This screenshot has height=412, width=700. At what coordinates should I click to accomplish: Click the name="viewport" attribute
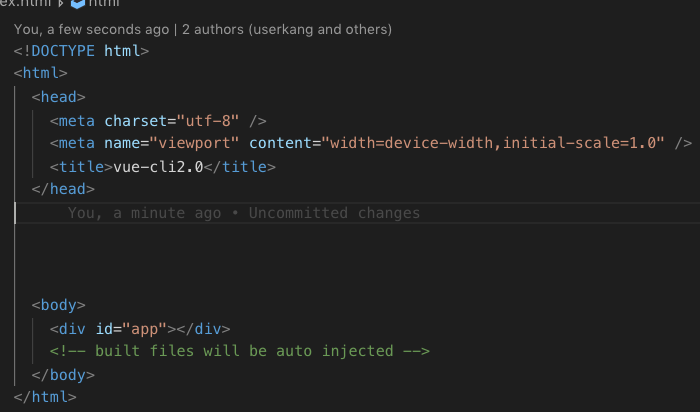point(171,143)
